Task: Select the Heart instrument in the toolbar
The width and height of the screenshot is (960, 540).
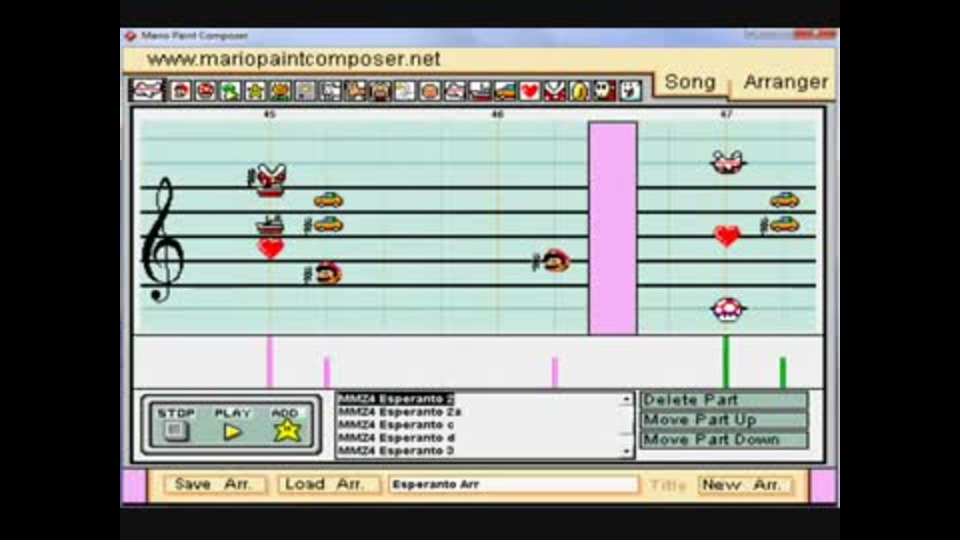Action: pos(530,91)
